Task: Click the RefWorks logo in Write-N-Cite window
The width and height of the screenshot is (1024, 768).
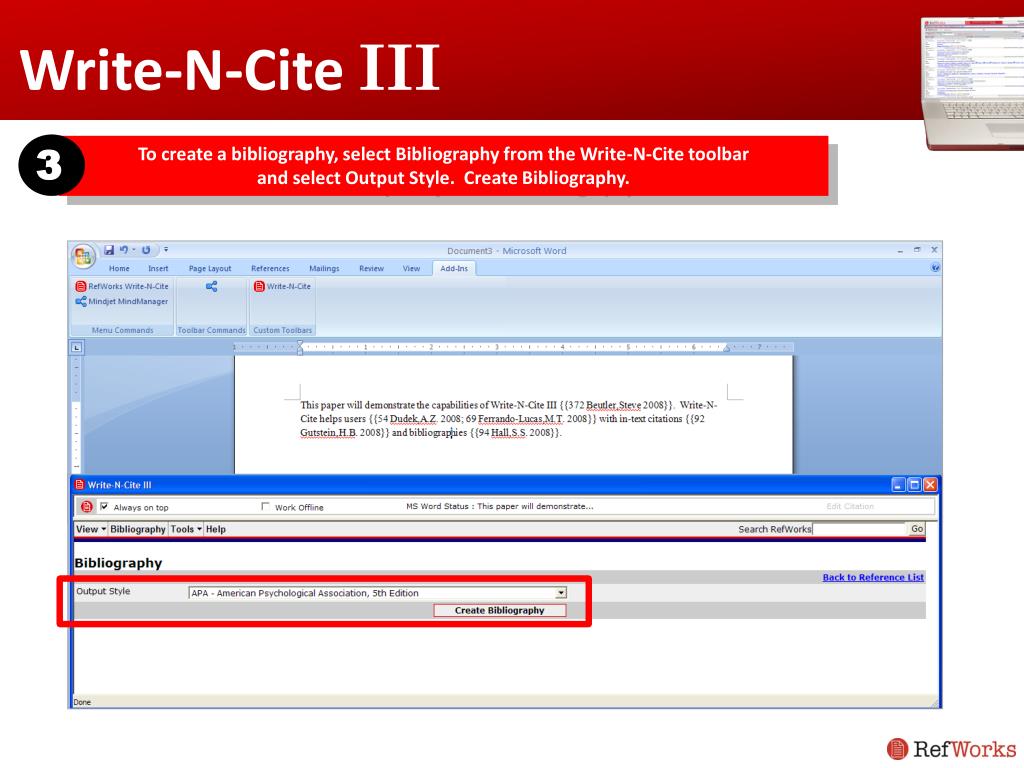Action: (x=86, y=507)
